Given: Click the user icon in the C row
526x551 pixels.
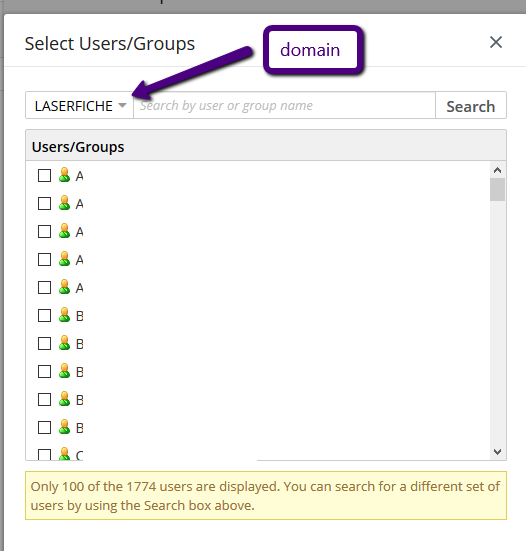Looking at the screenshot, I should 64,453.
